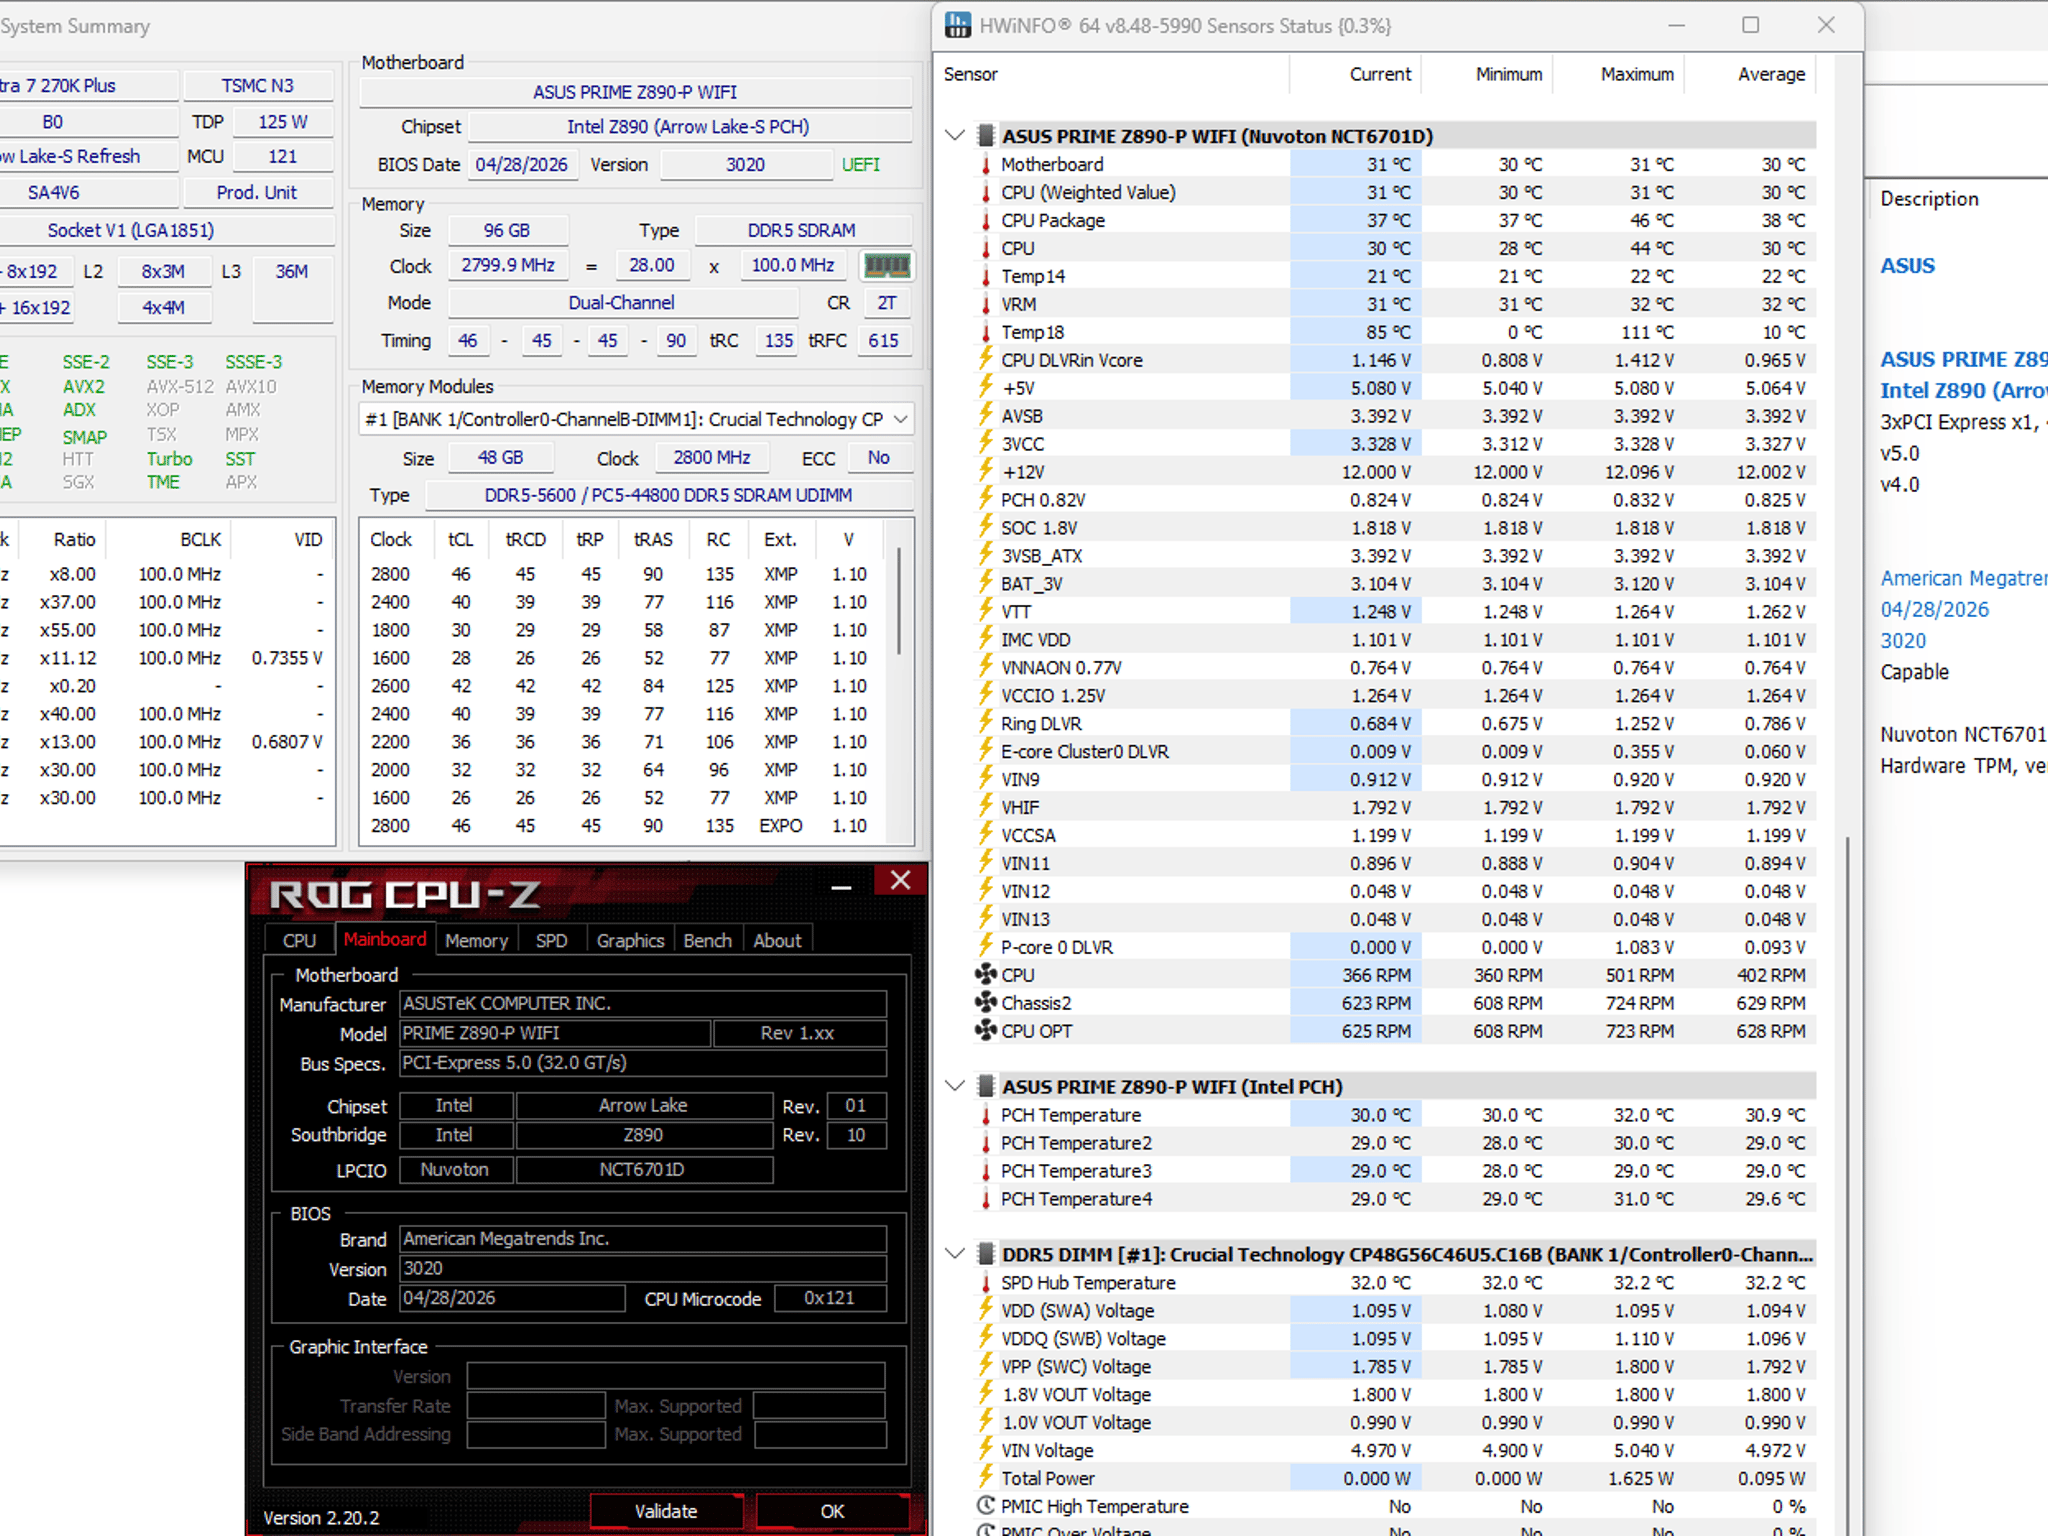Click the American Megatrends link
The image size is (2048, 1536).
(x=1963, y=578)
